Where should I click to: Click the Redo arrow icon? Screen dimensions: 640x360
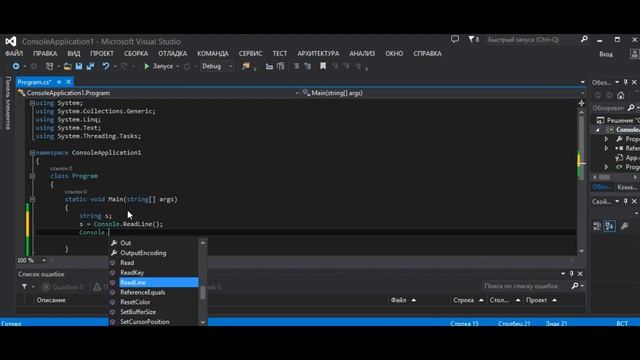124,66
